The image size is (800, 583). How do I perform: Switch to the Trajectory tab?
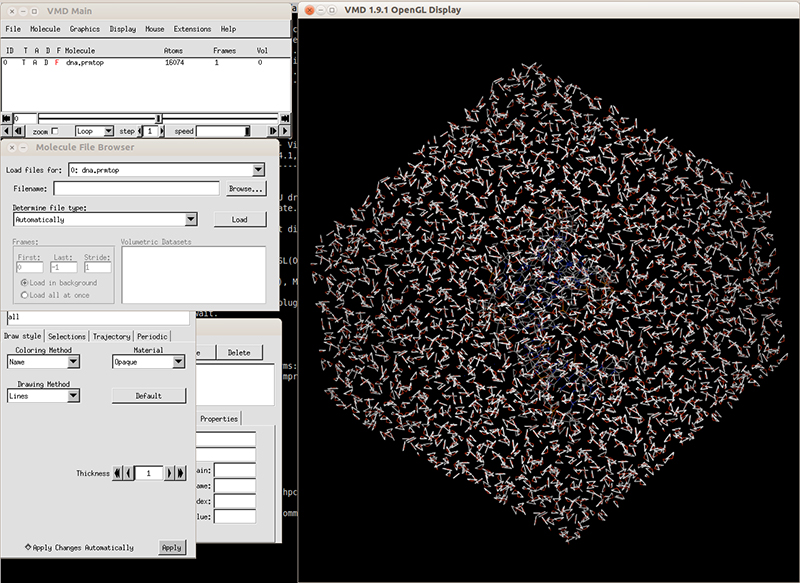tap(111, 337)
